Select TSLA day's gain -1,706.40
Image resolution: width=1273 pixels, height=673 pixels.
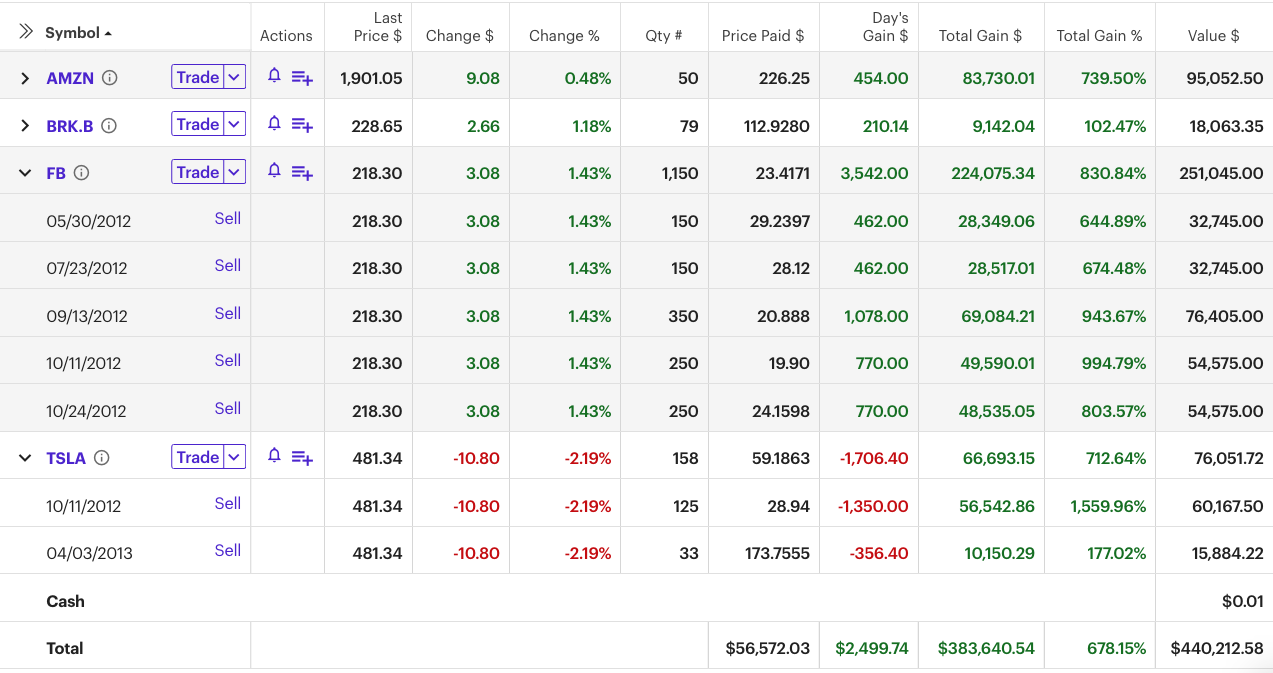coord(874,458)
